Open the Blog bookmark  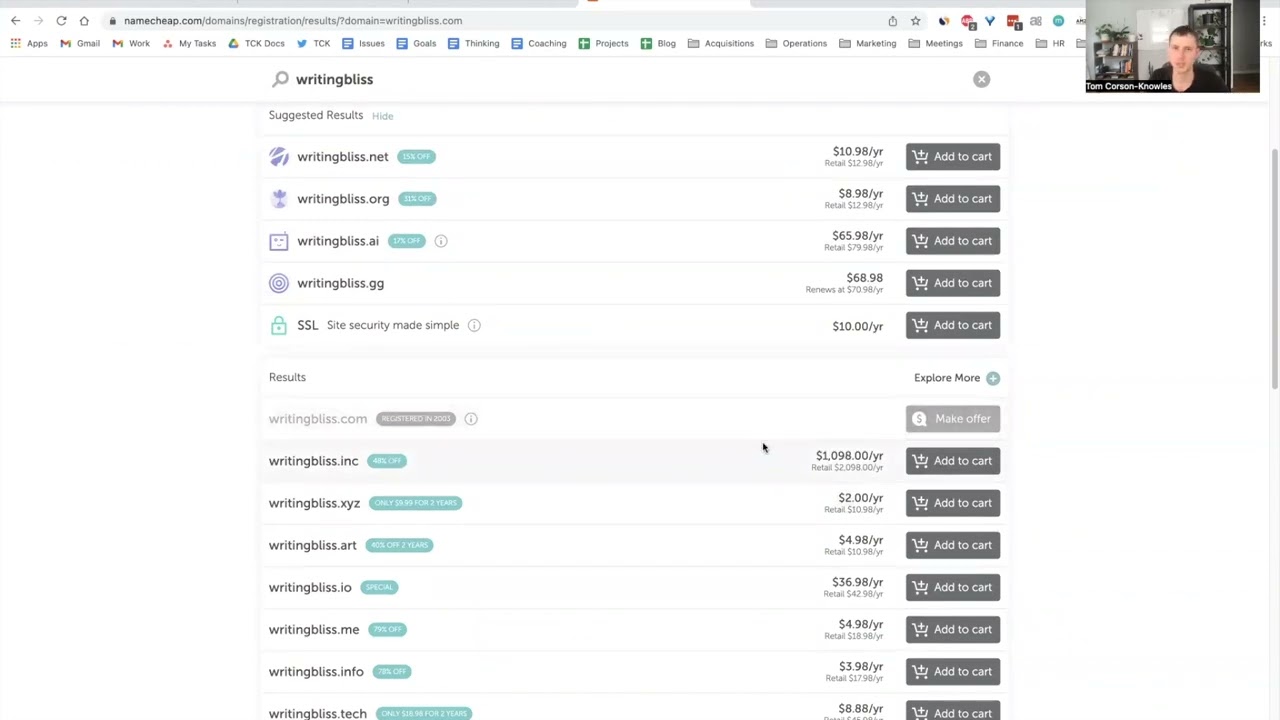pos(658,43)
